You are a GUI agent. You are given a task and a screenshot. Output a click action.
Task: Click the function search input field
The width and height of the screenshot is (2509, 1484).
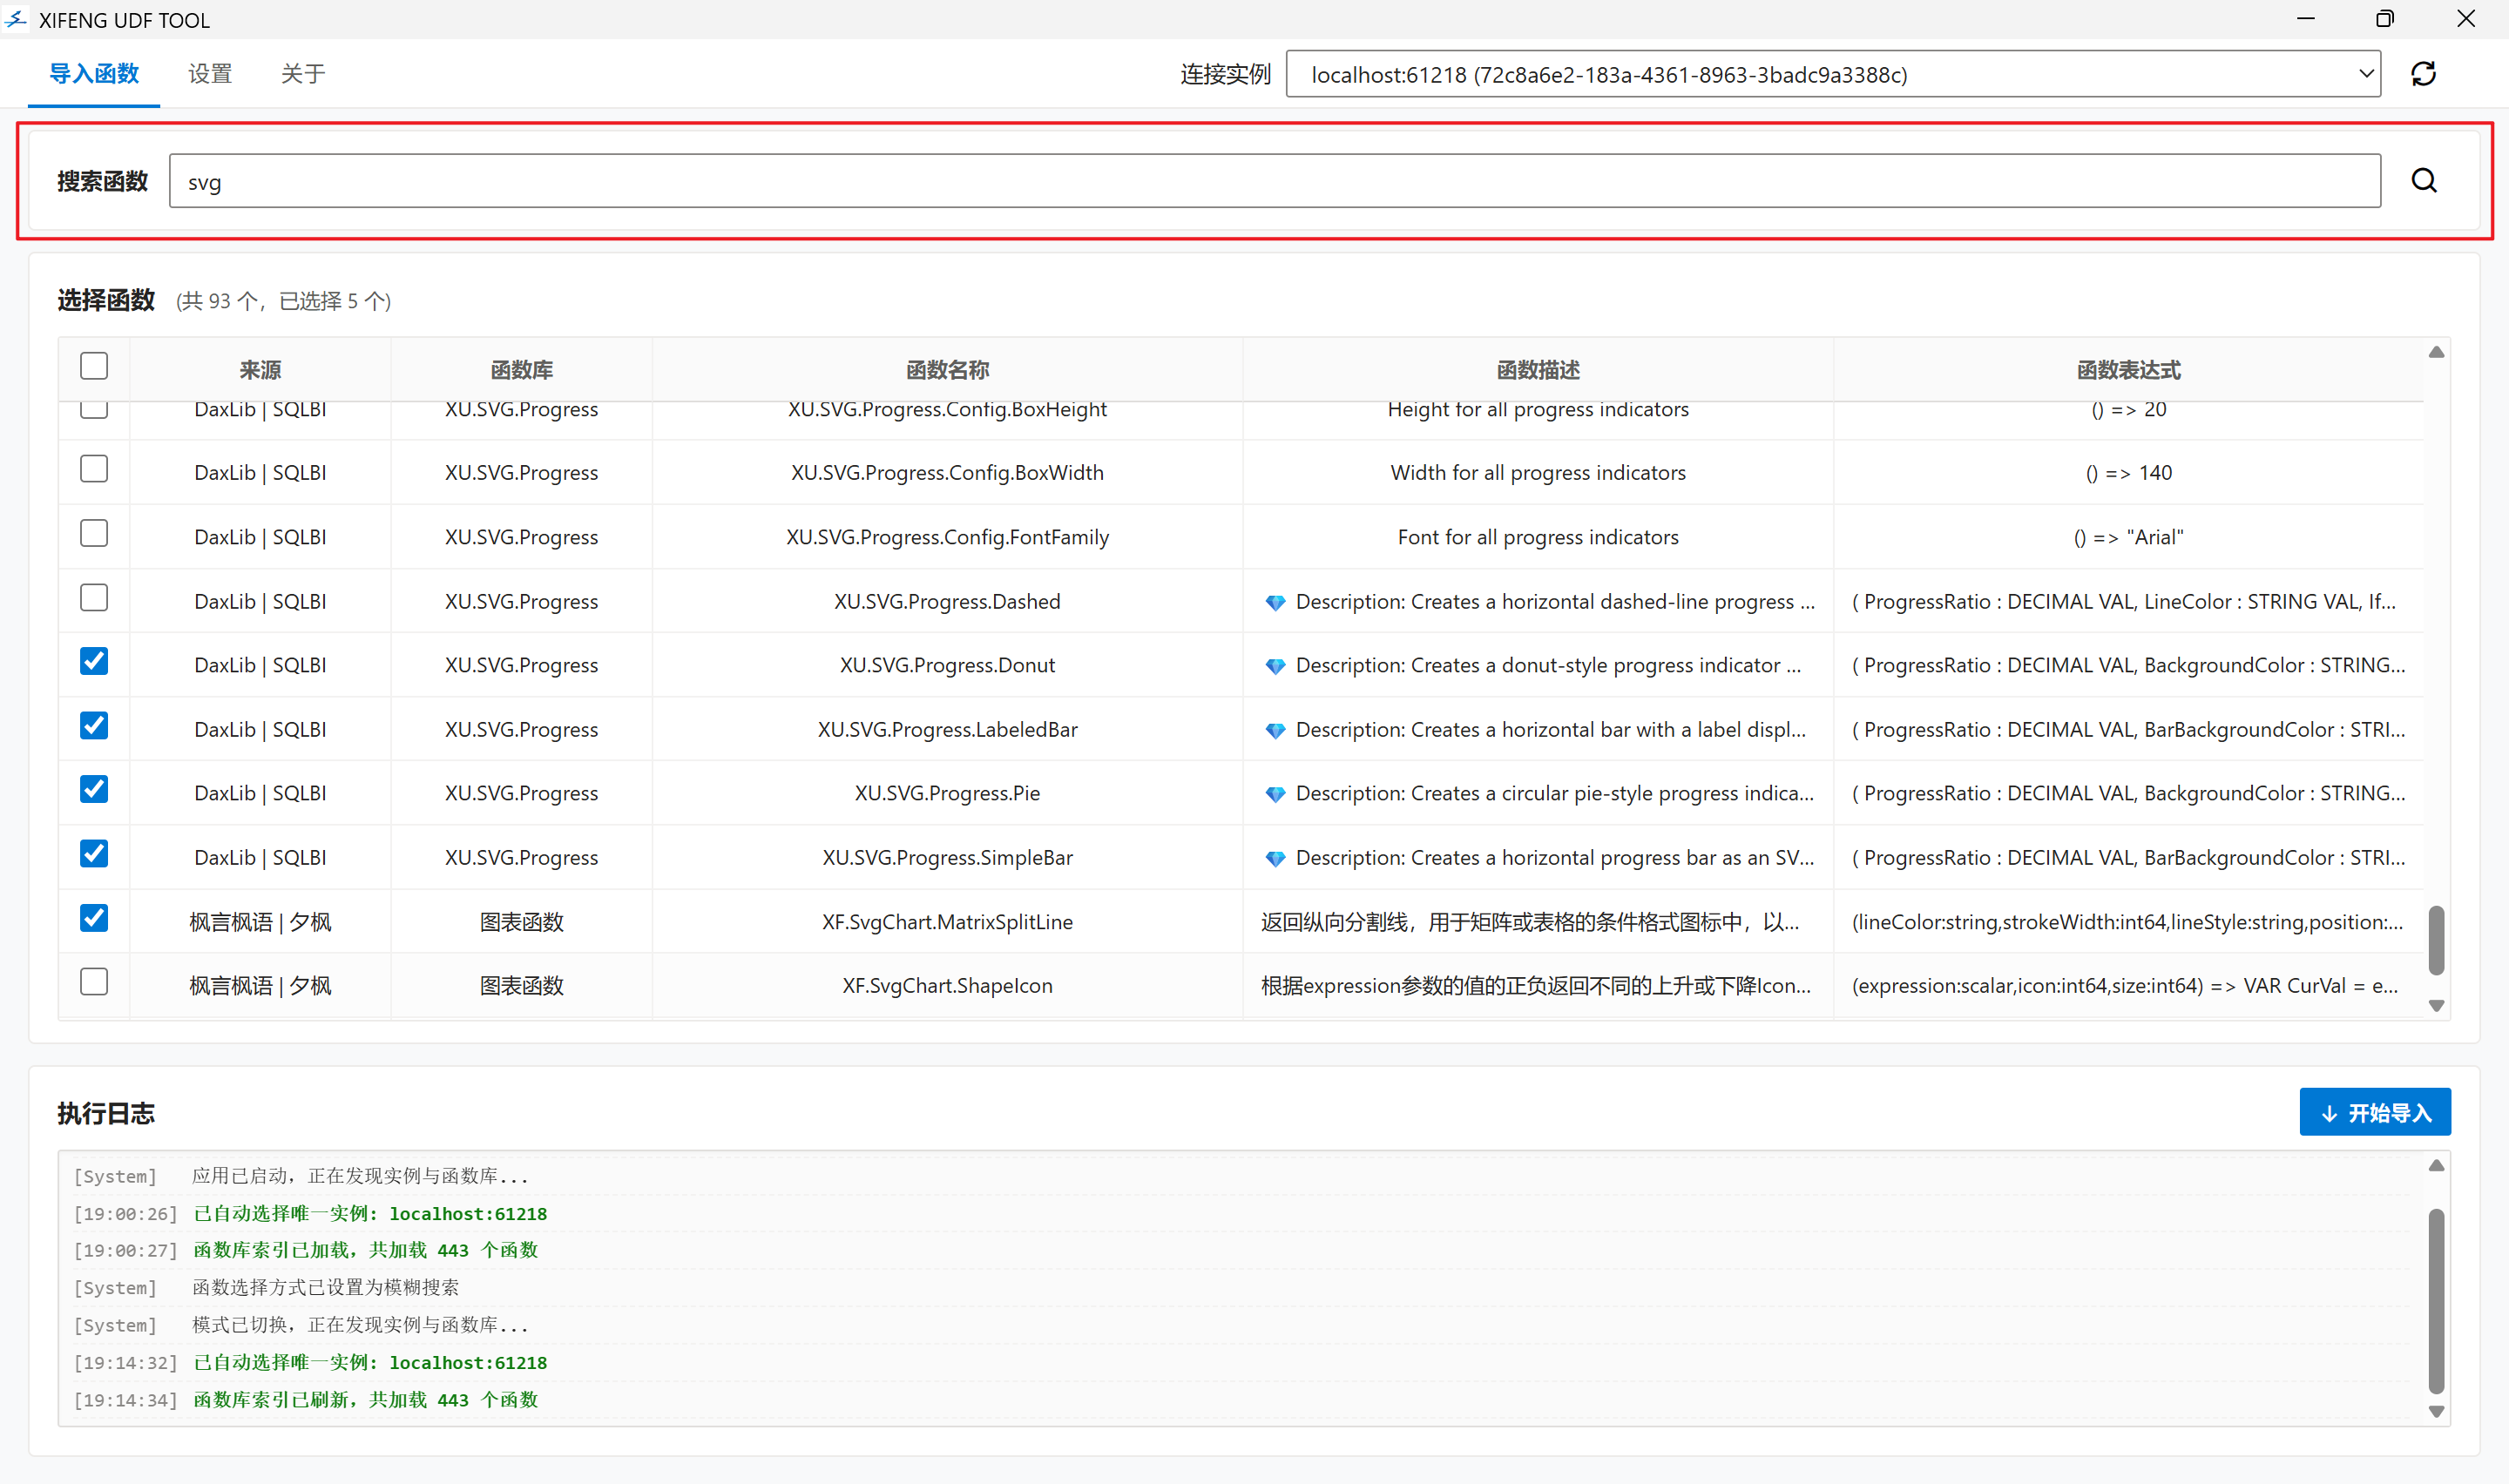pyautogui.click(x=1274, y=181)
